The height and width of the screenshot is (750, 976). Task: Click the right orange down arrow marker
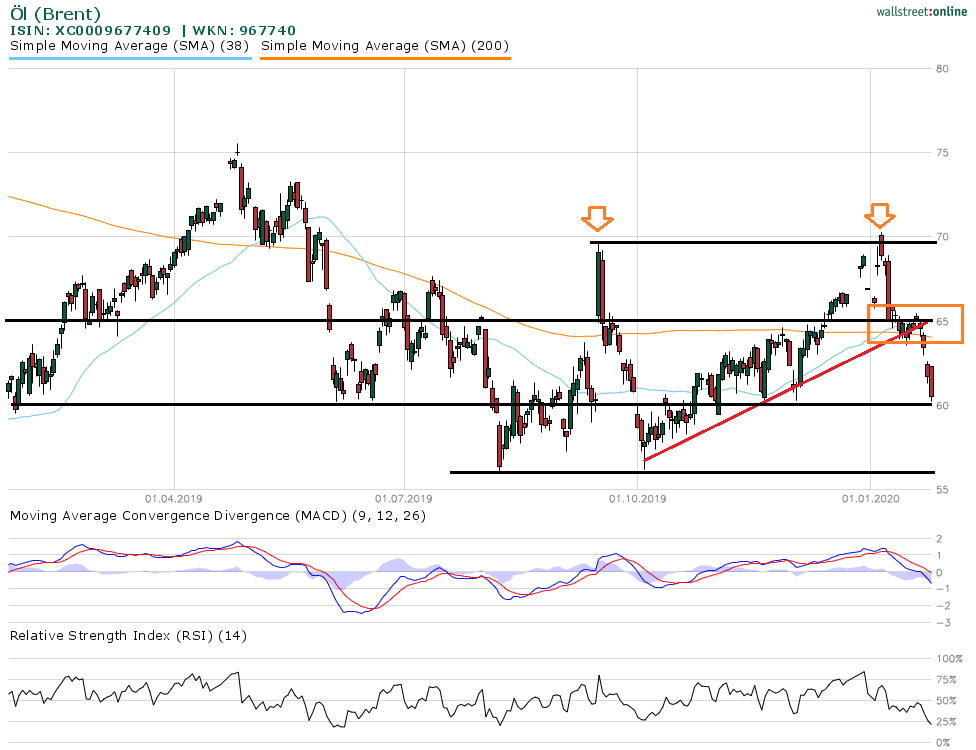(x=880, y=215)
